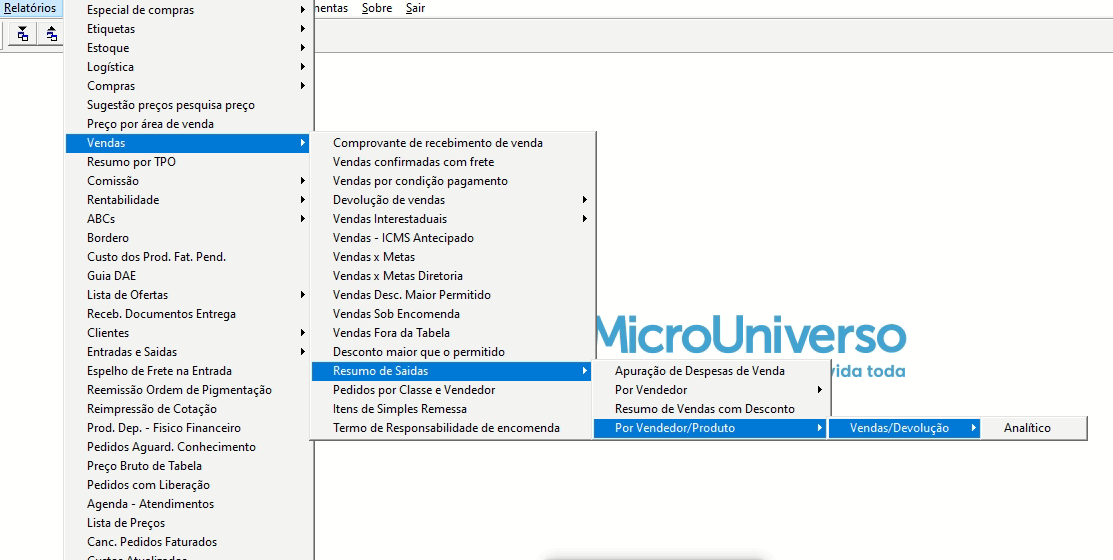Click the expand-all tree toolbar icon
Screen dimensions: 1113x560
click(x=23, y=33)
